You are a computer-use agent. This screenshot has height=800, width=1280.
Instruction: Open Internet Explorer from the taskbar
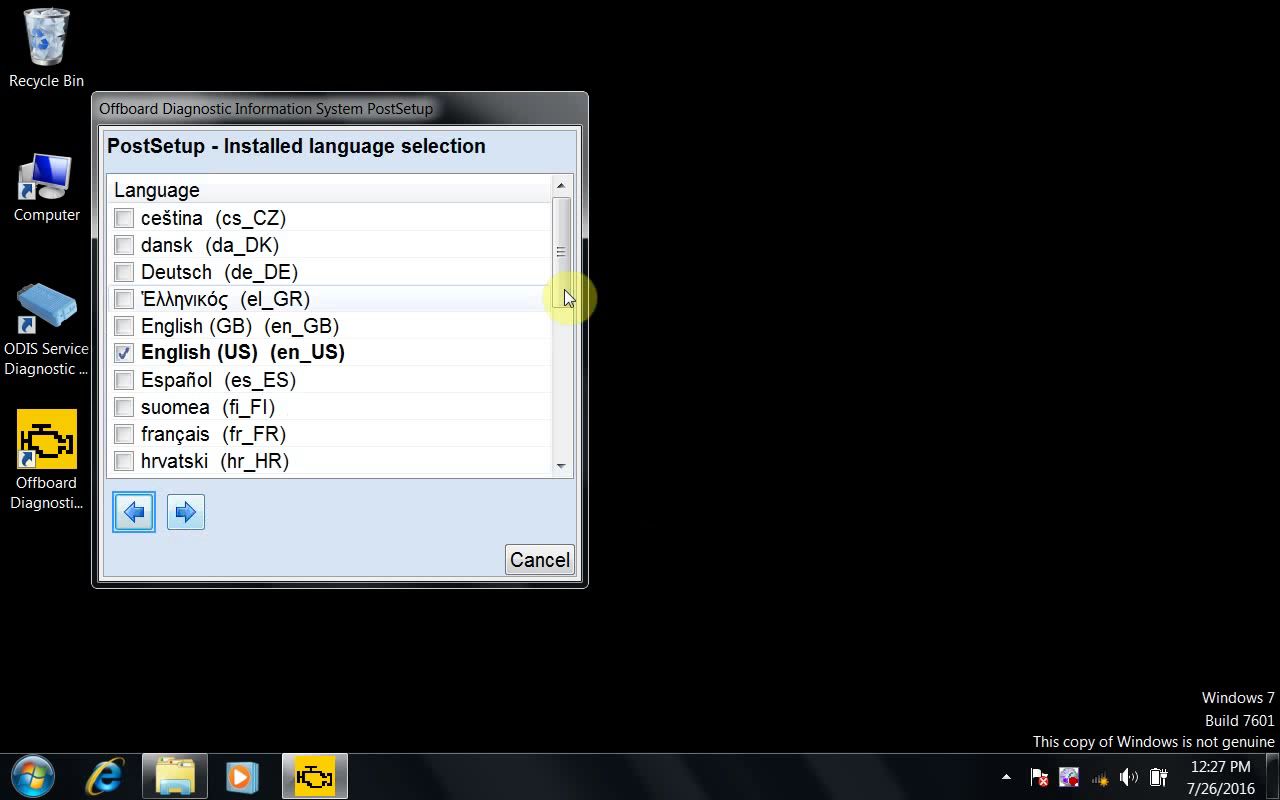click(x=105, y=777)
